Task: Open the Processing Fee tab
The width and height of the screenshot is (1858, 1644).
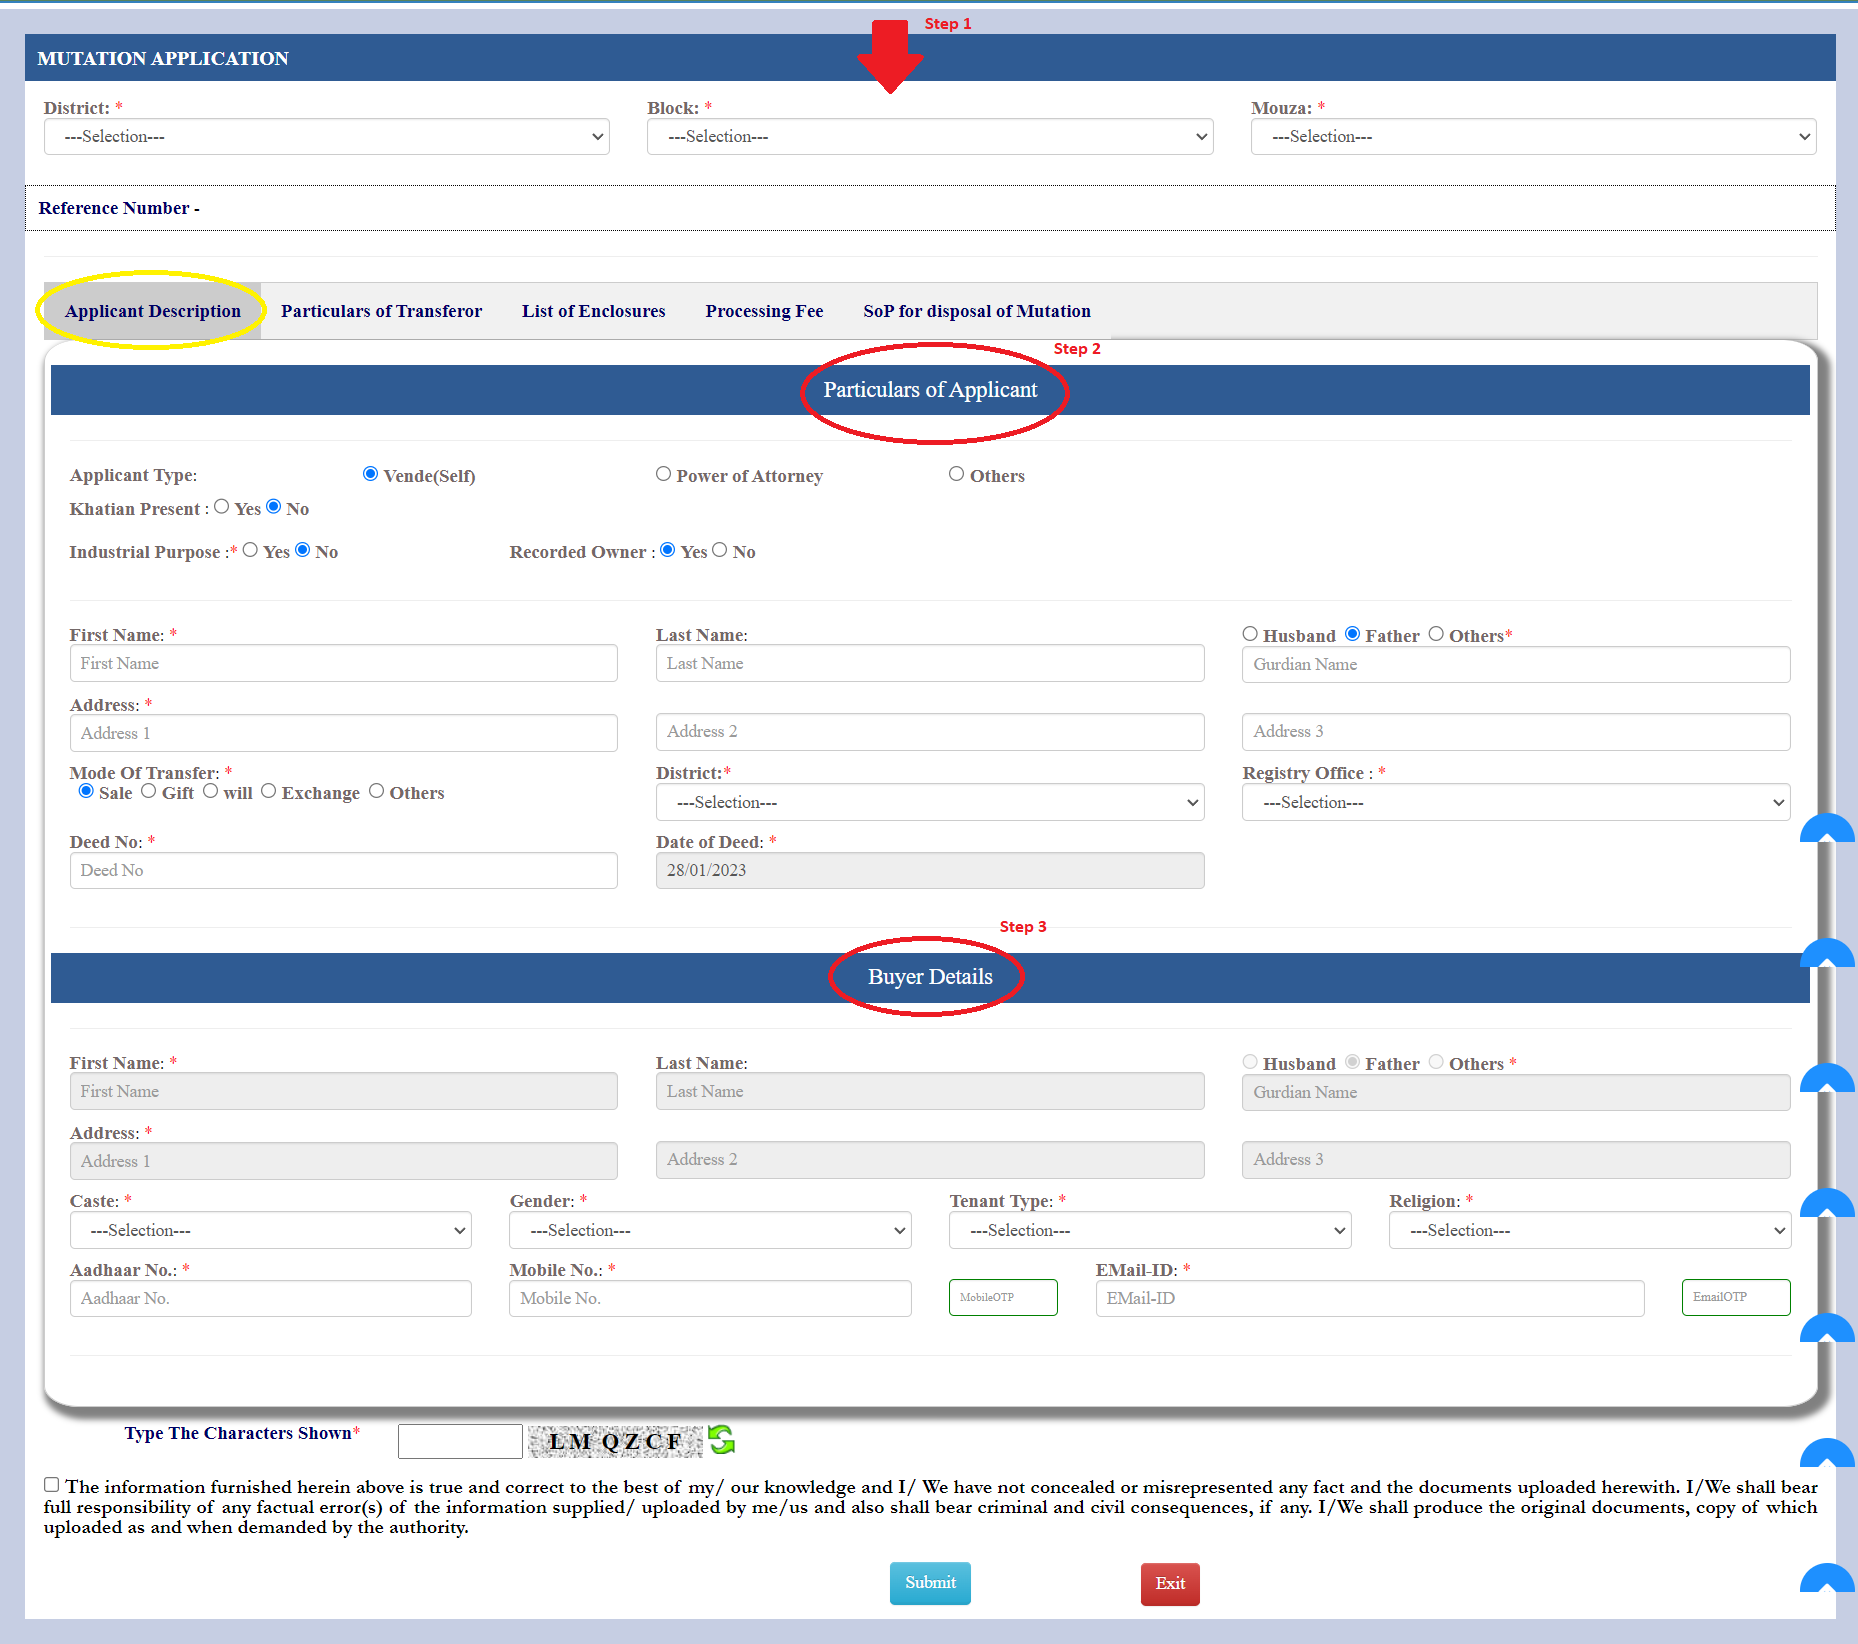Action: click(764, 310)
